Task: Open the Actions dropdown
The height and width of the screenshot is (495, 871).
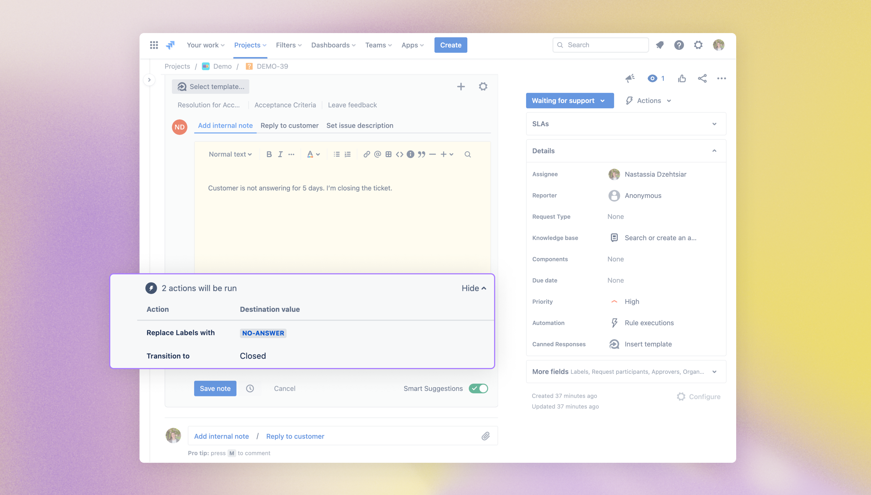Action: pyautogui.click(x=648, y=101)
